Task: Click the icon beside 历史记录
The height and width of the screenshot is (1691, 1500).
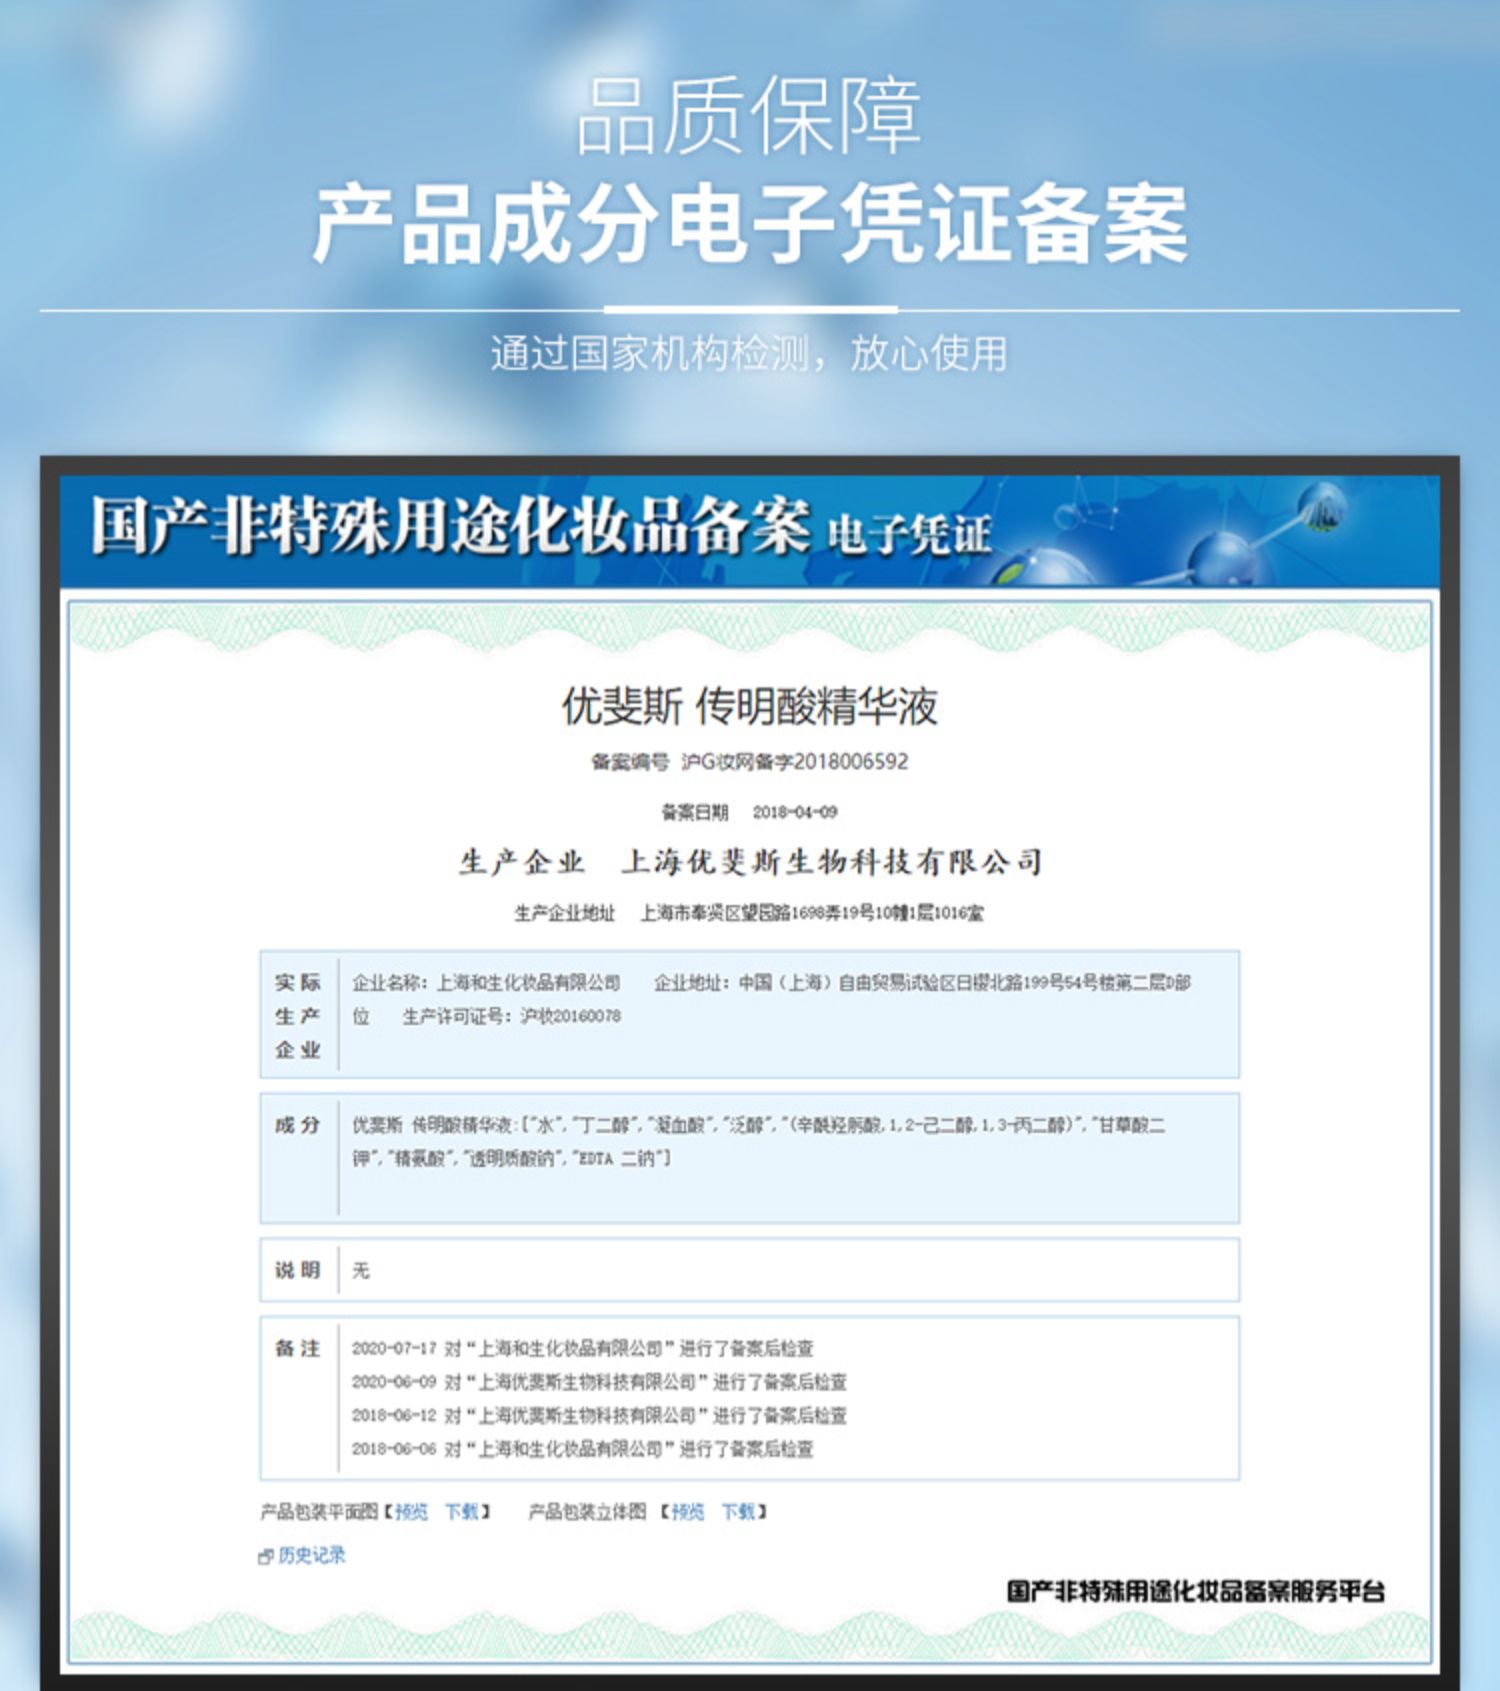Action: (x=265, y=1556)
